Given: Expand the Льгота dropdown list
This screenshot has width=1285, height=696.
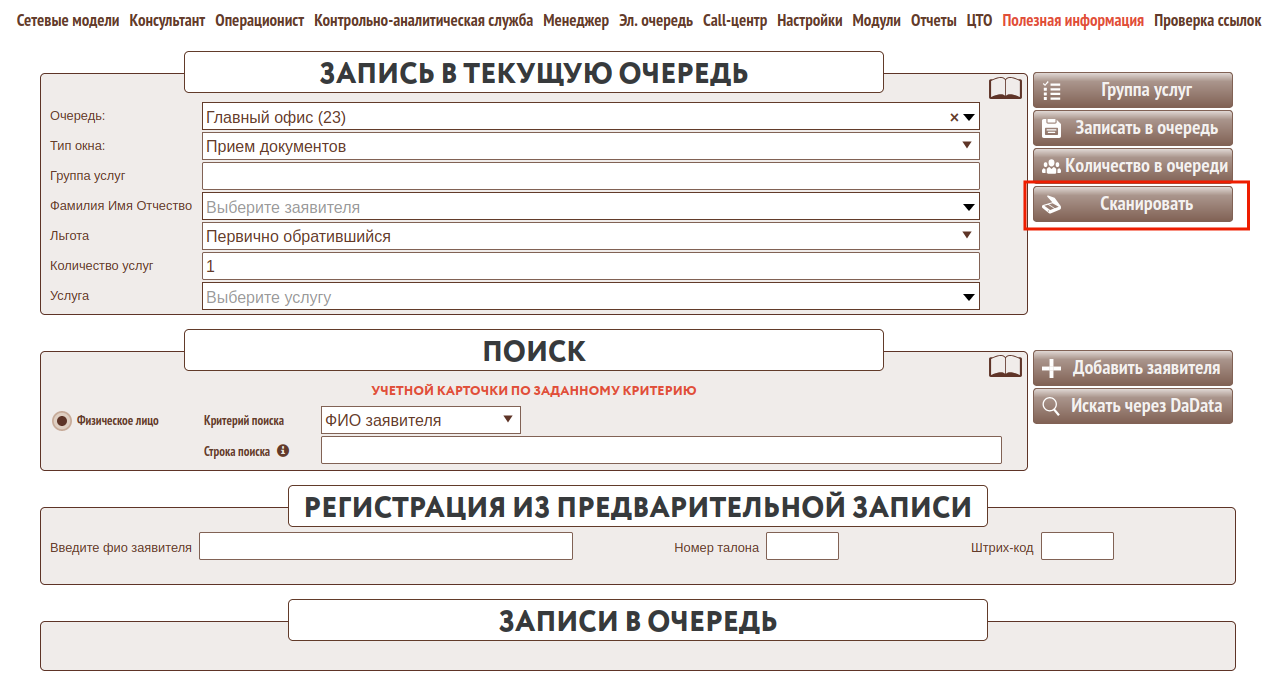Looking at the screenshot, I should (x=967, y=236).
